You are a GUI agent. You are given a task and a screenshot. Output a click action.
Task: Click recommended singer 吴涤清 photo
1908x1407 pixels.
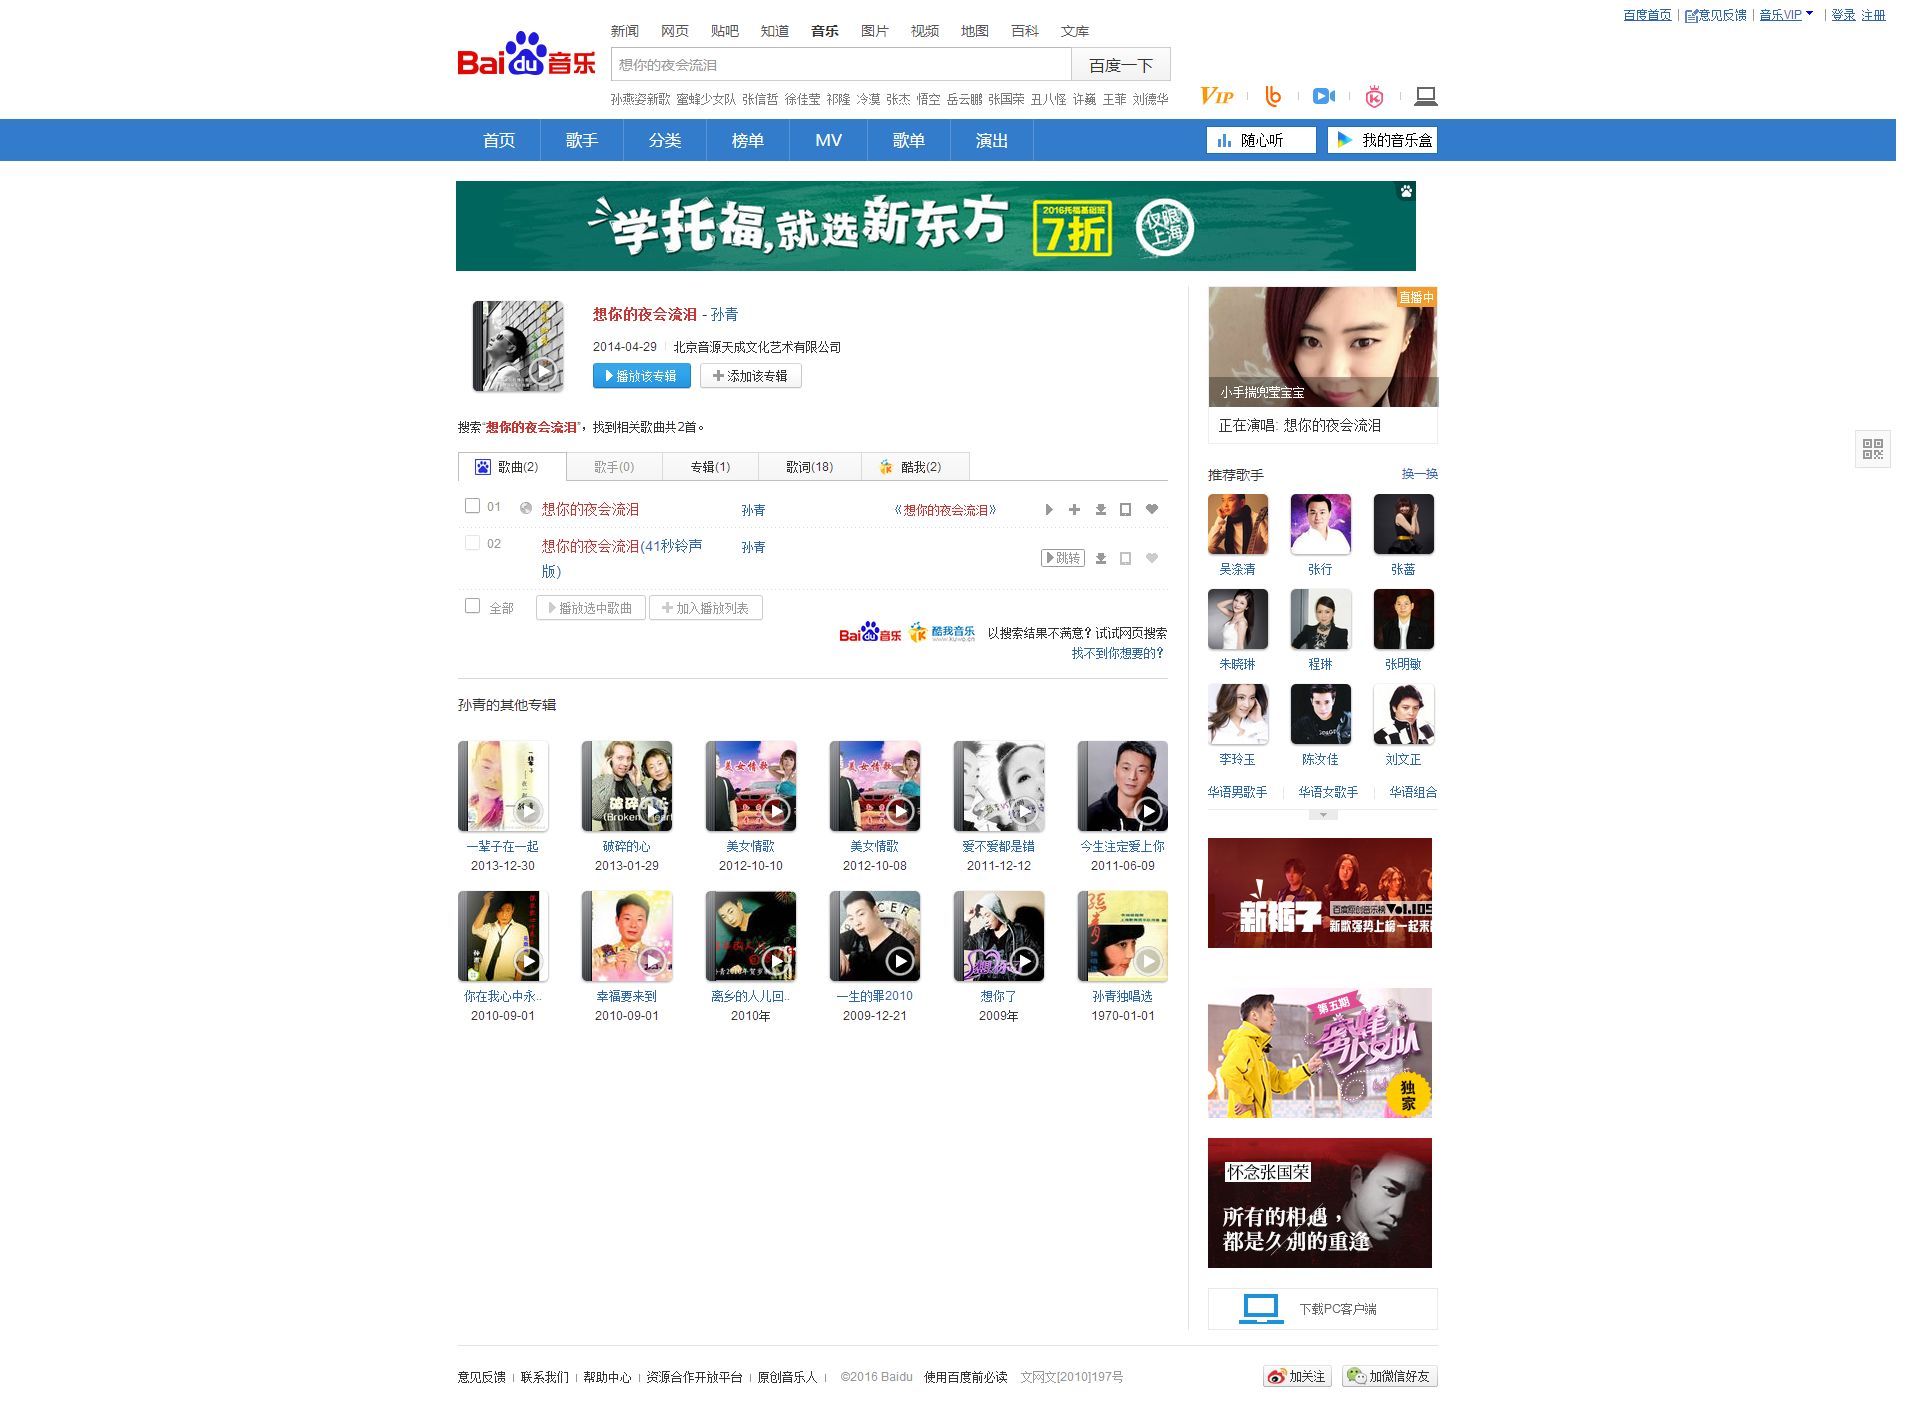tap(1238, 524)
